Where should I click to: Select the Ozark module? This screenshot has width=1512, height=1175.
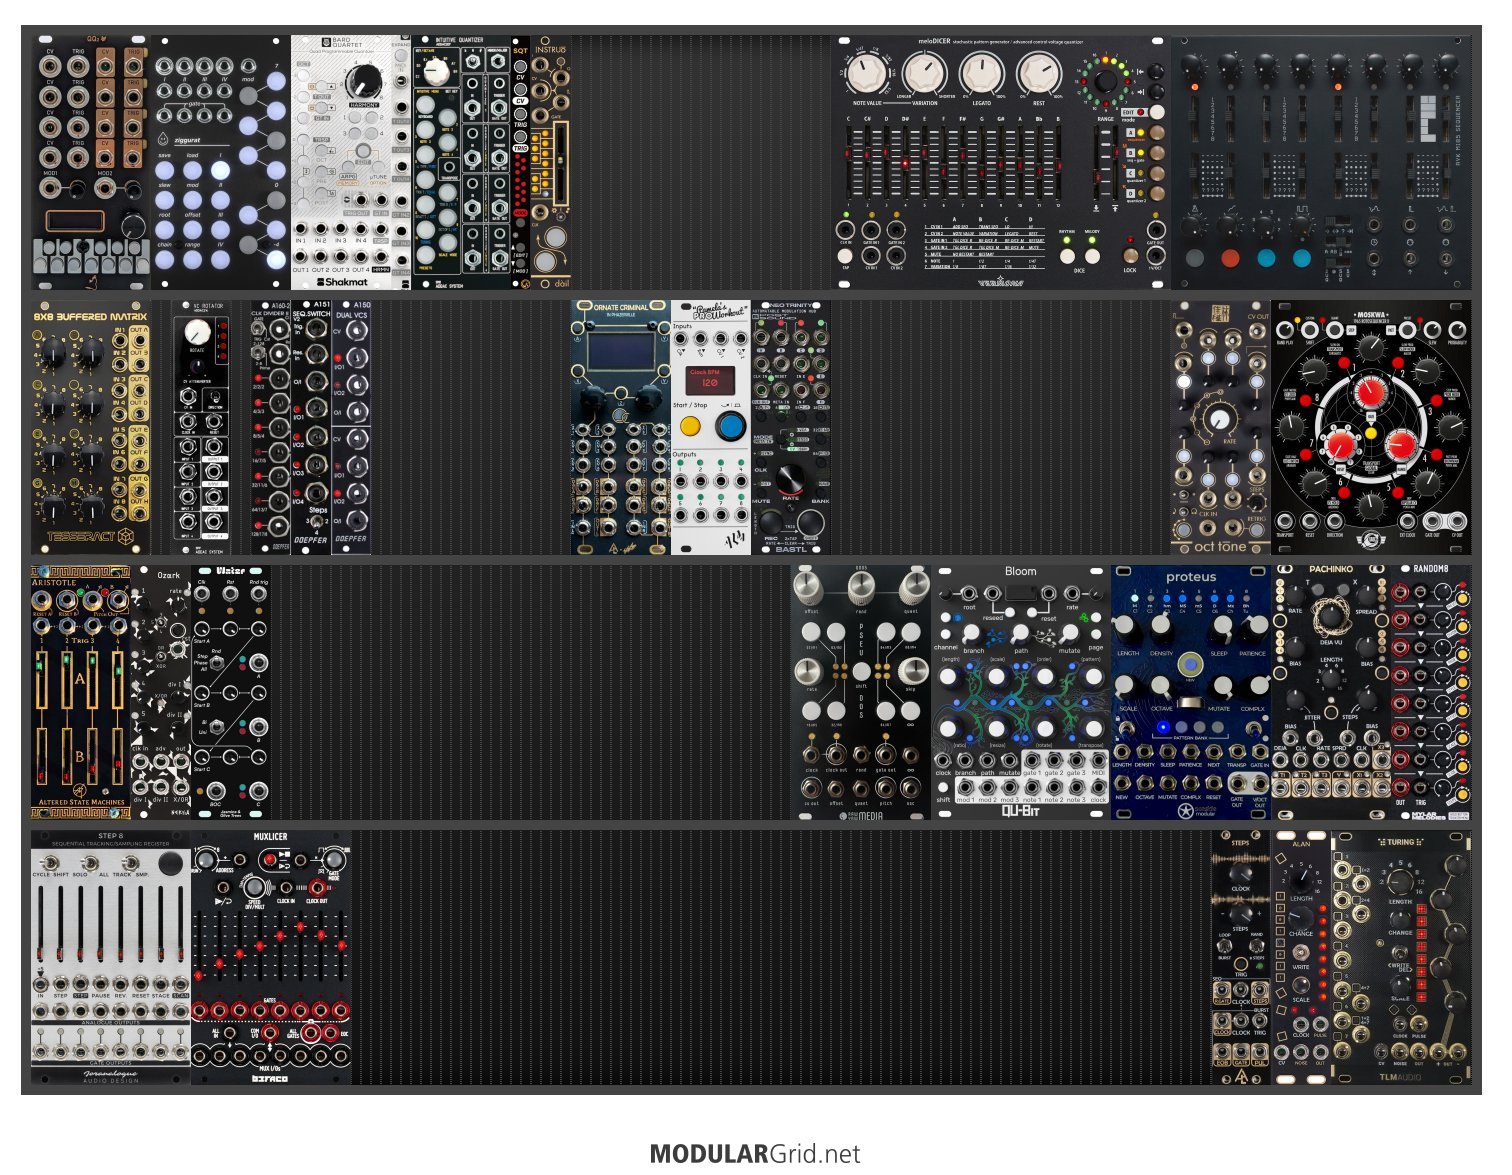point(161,692)
